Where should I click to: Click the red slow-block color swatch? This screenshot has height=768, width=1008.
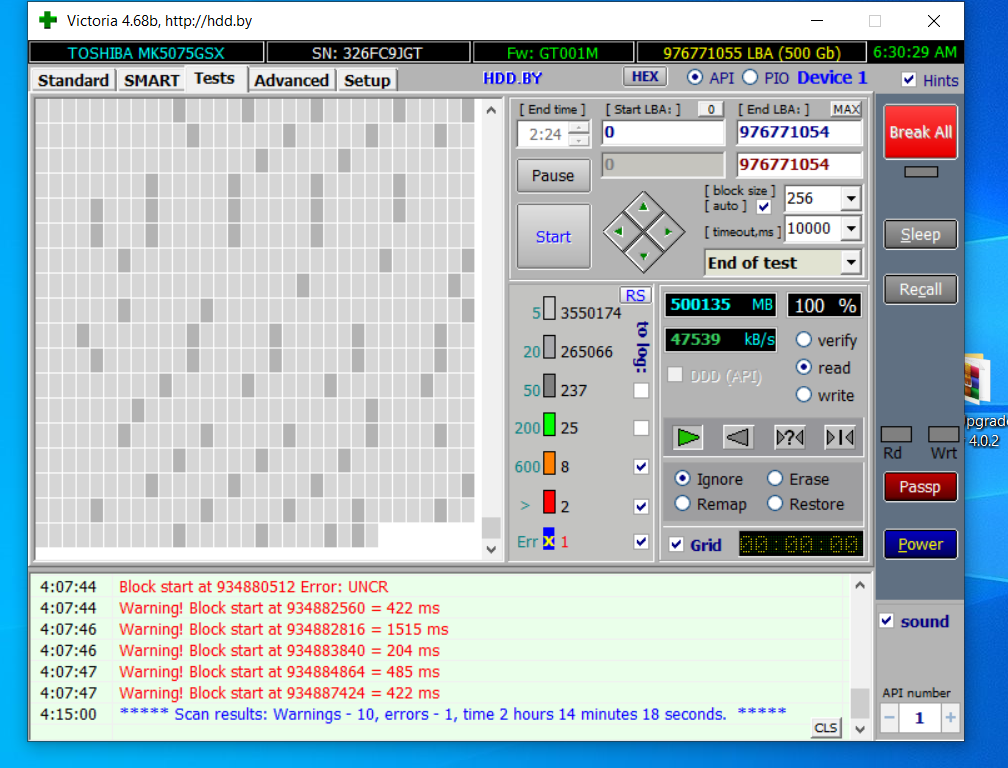coord(549,501)
